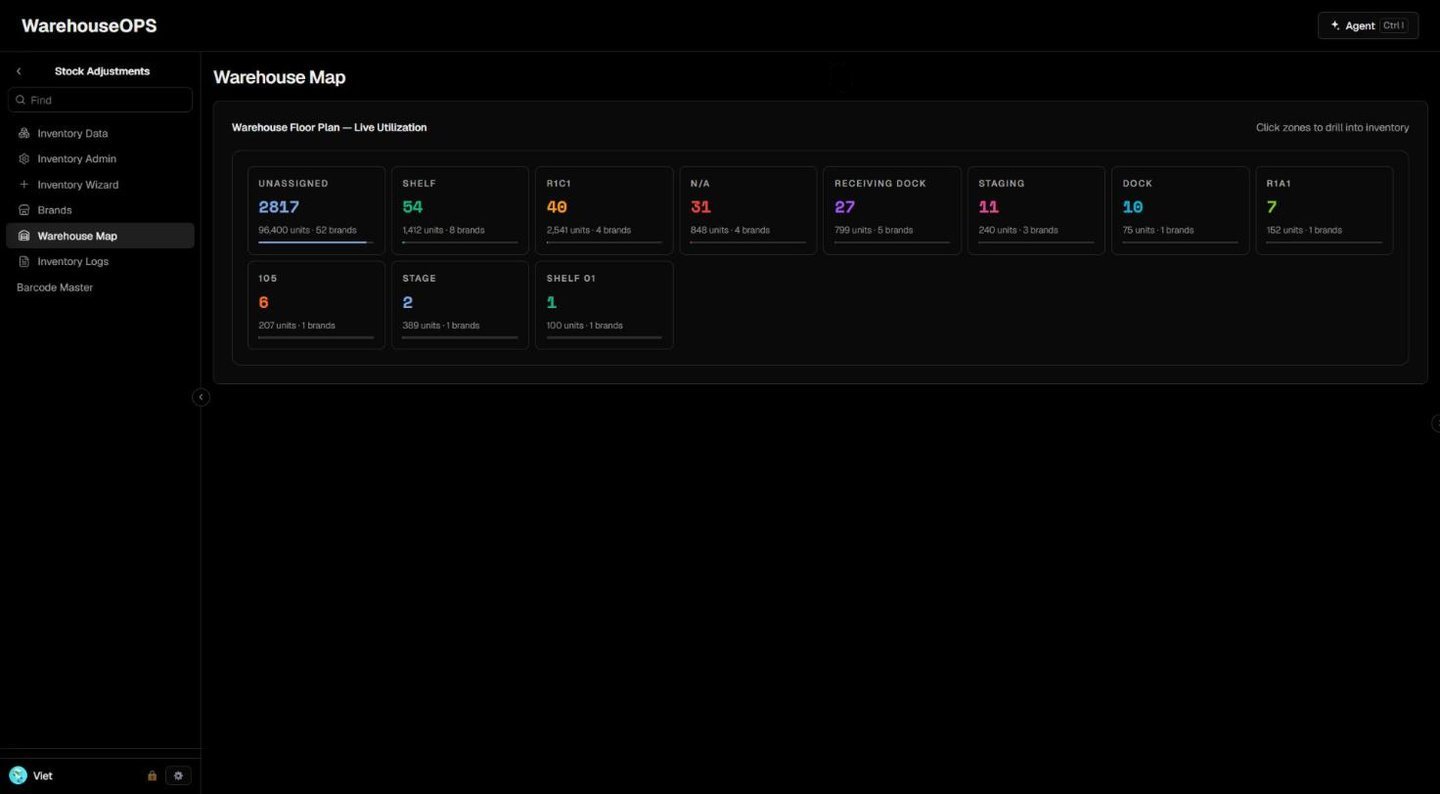Open the SHELF 01 zone card

604,305
